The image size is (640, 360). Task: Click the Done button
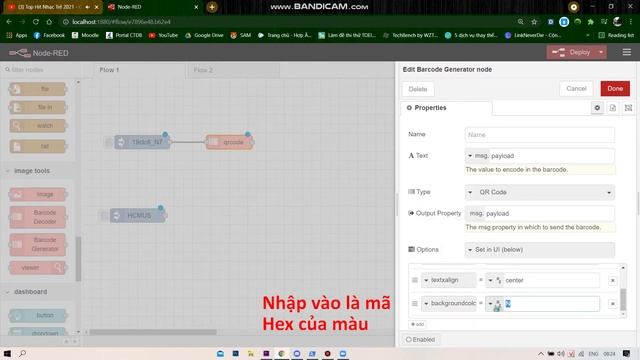pos(615,89)
